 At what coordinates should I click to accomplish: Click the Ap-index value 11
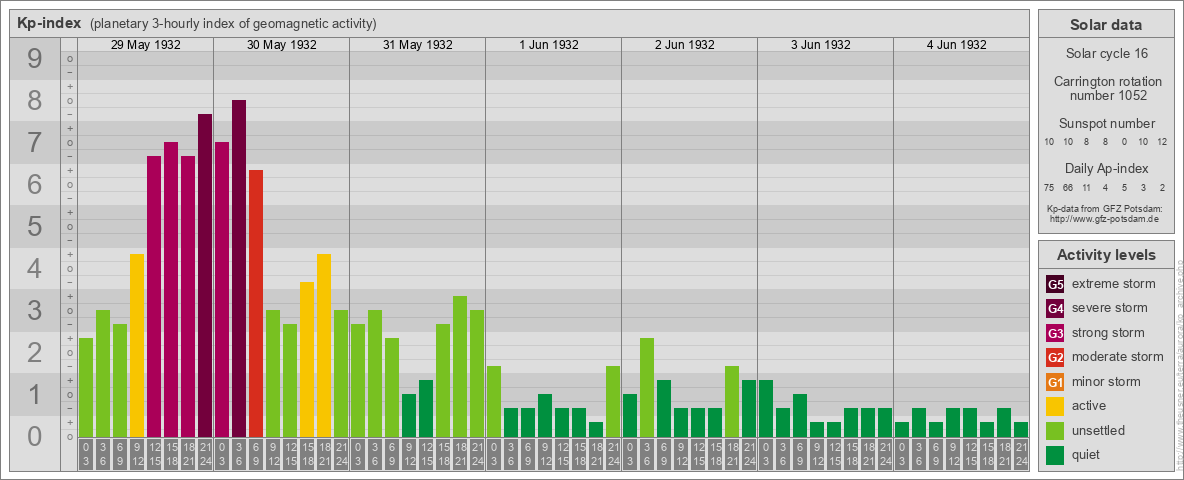[x=1087, y=188]
